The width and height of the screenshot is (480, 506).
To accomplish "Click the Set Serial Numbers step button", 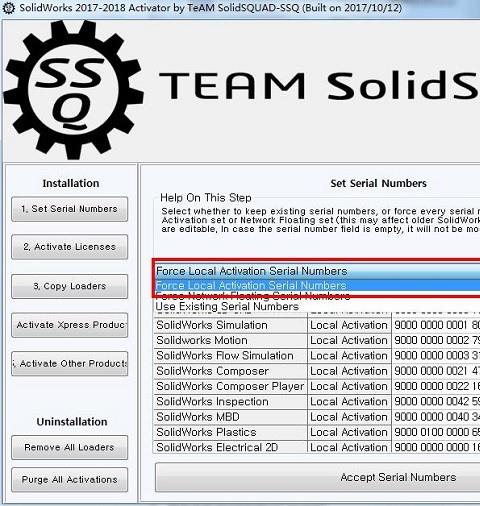I will point(69,209).
